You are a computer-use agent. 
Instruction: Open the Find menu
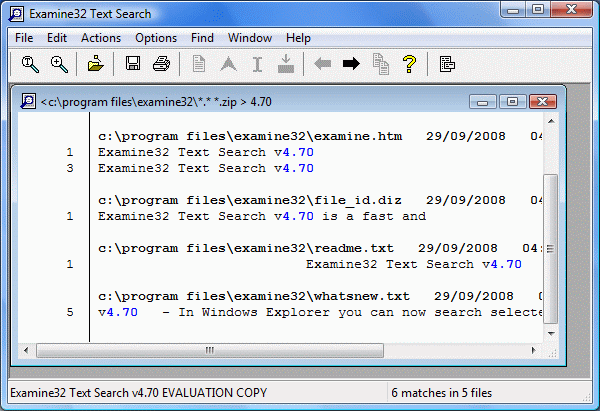coord(202,38)
